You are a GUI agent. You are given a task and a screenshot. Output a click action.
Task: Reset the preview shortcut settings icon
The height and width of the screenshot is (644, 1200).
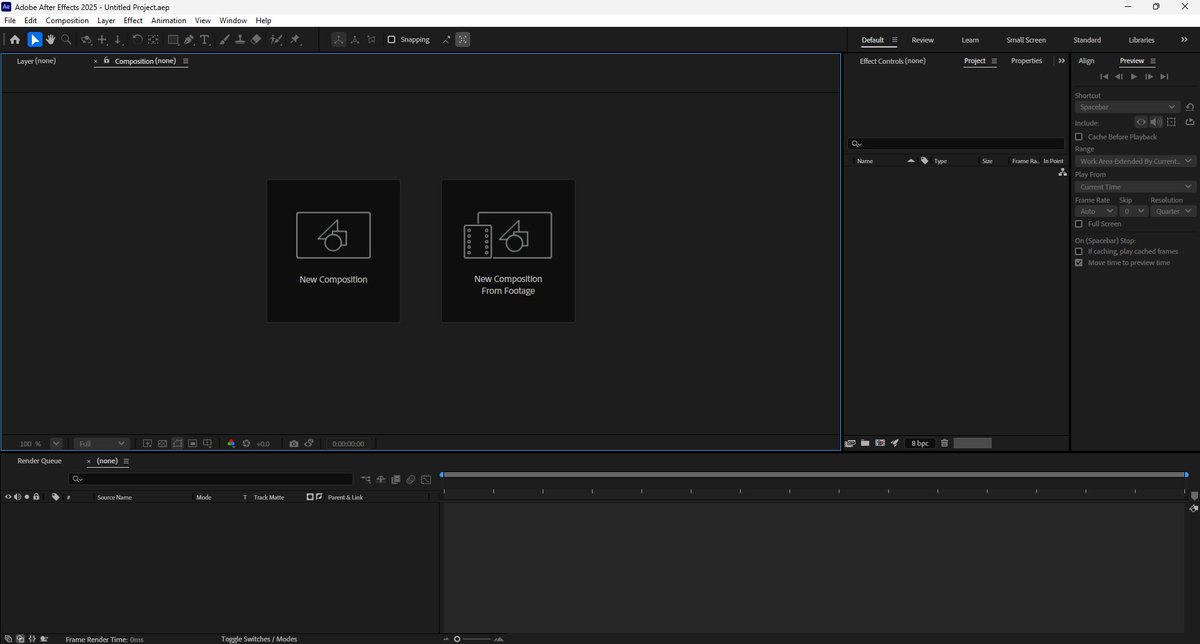pyautogui.click(x=1189, y=107)
